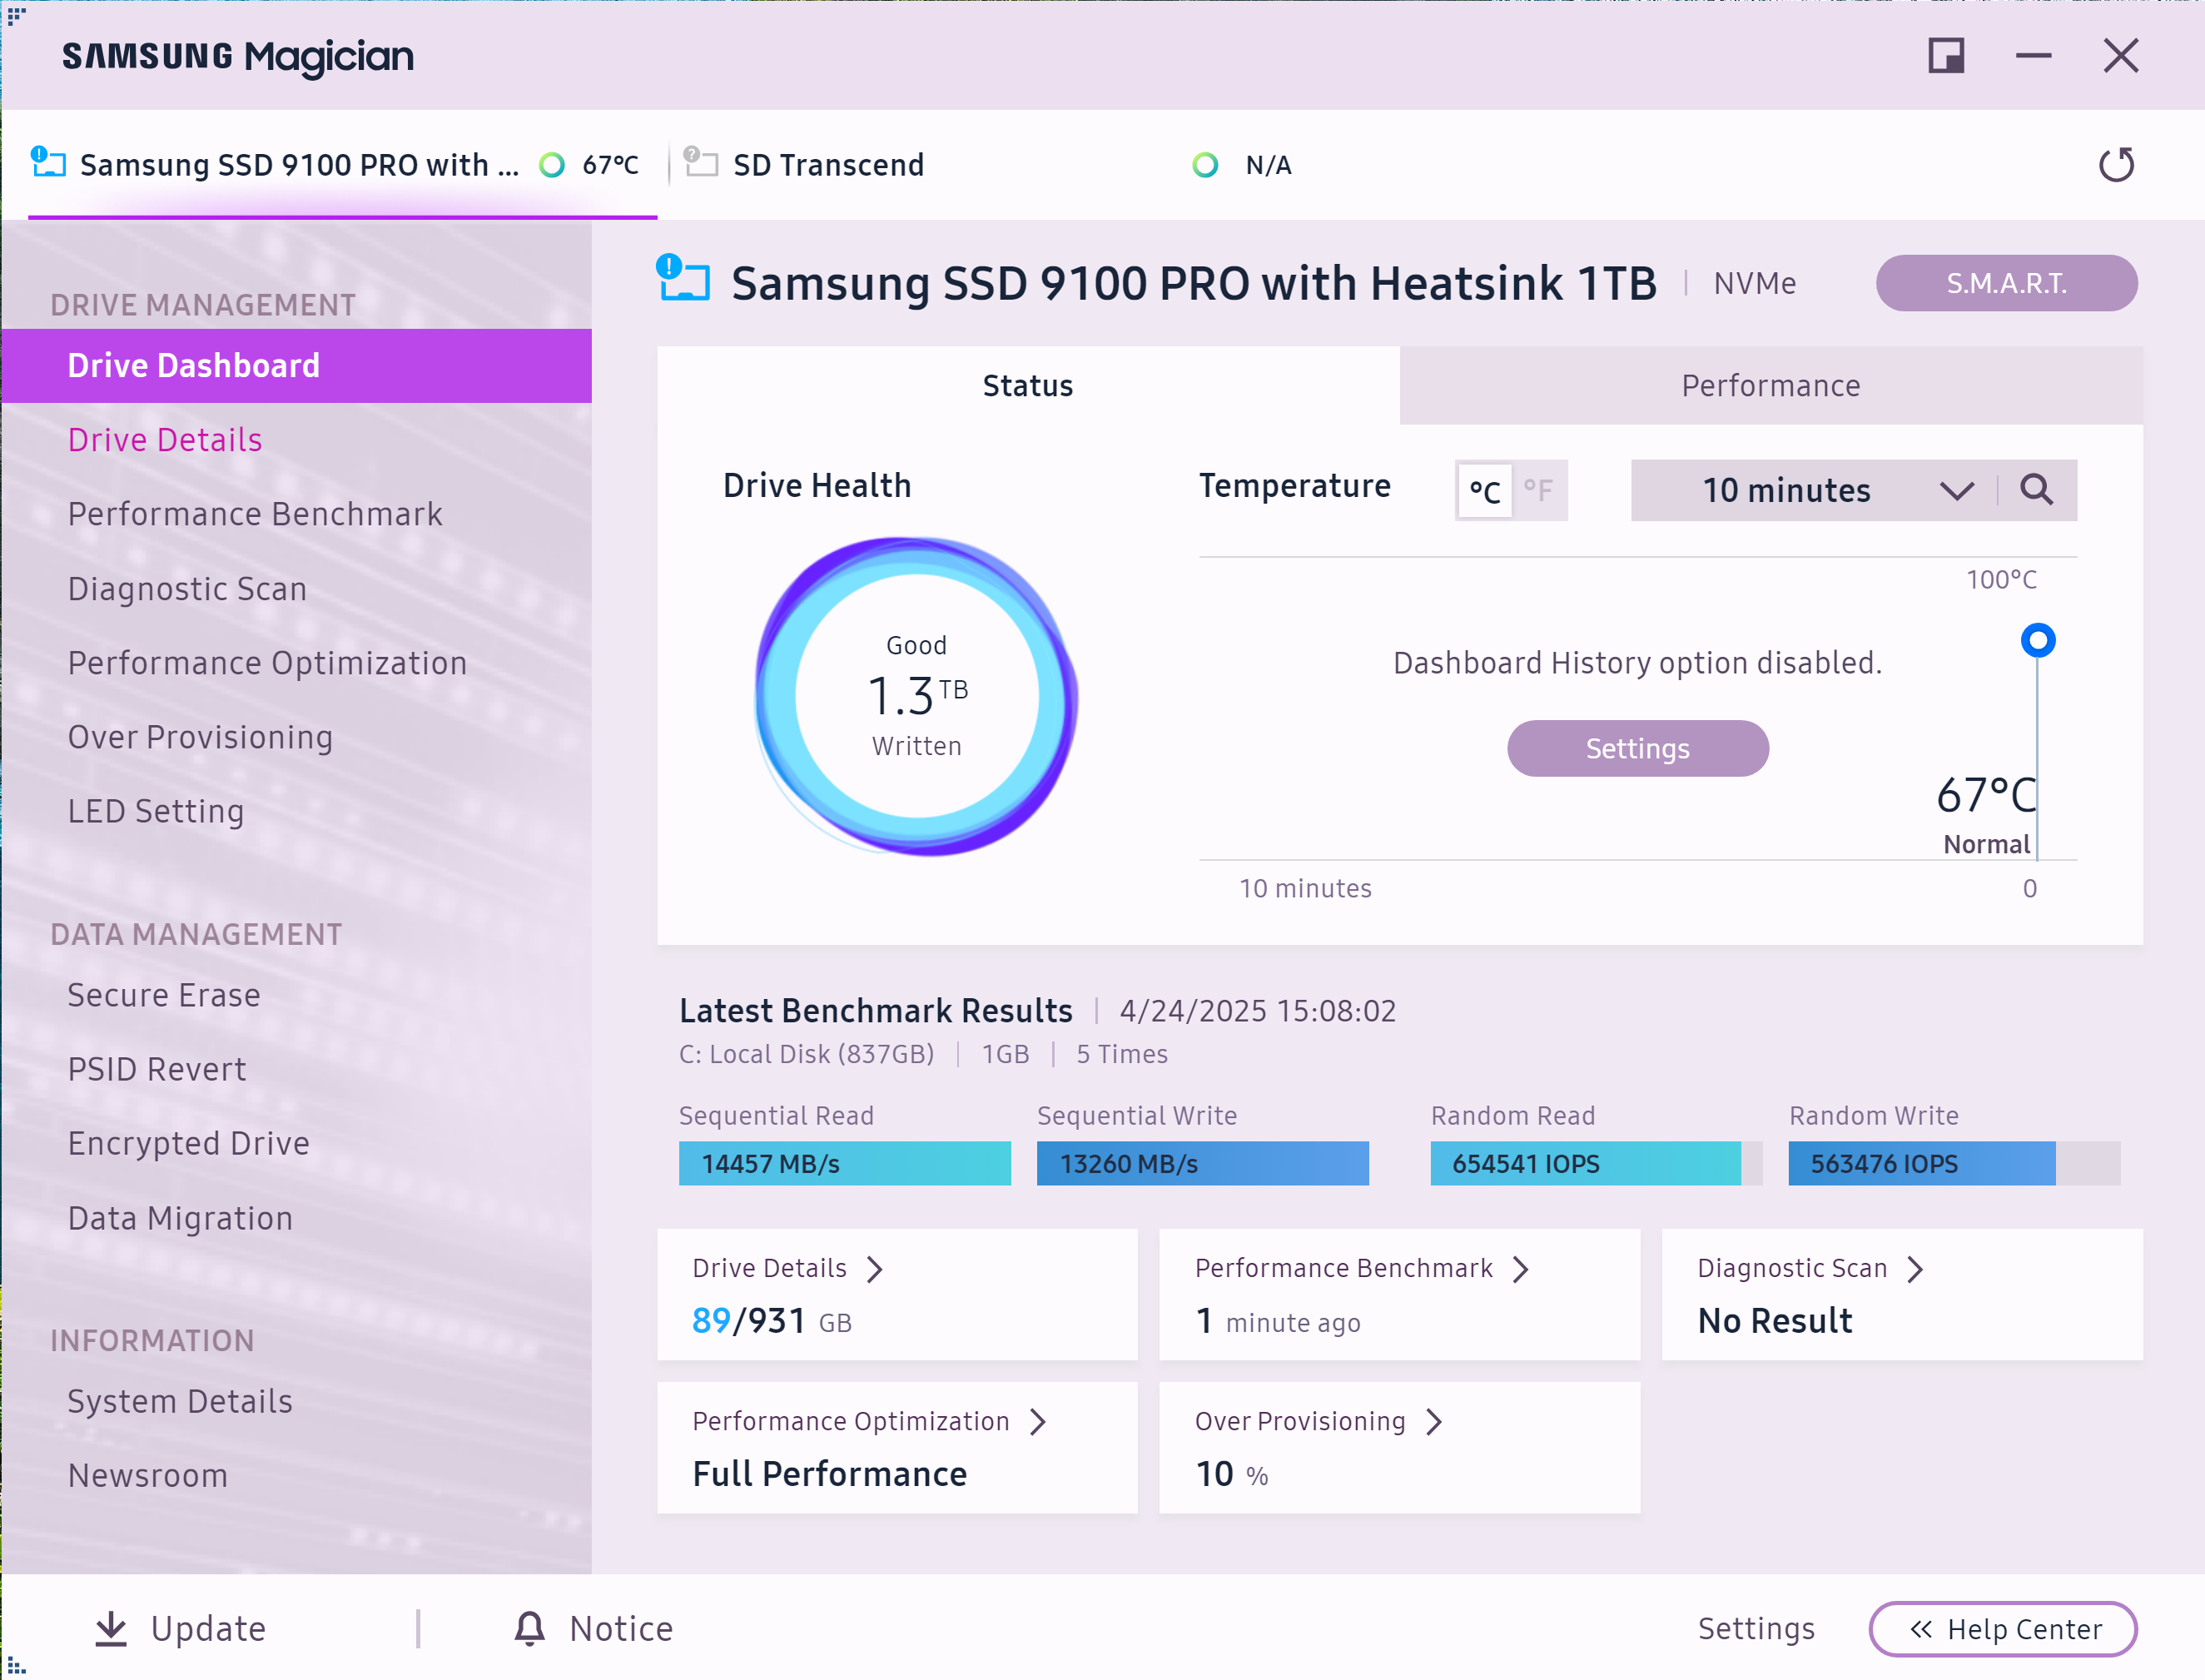This screenshot has height=1680, width=2205.
Task: Click the Notice bell icon
Action: (529, 1629)
